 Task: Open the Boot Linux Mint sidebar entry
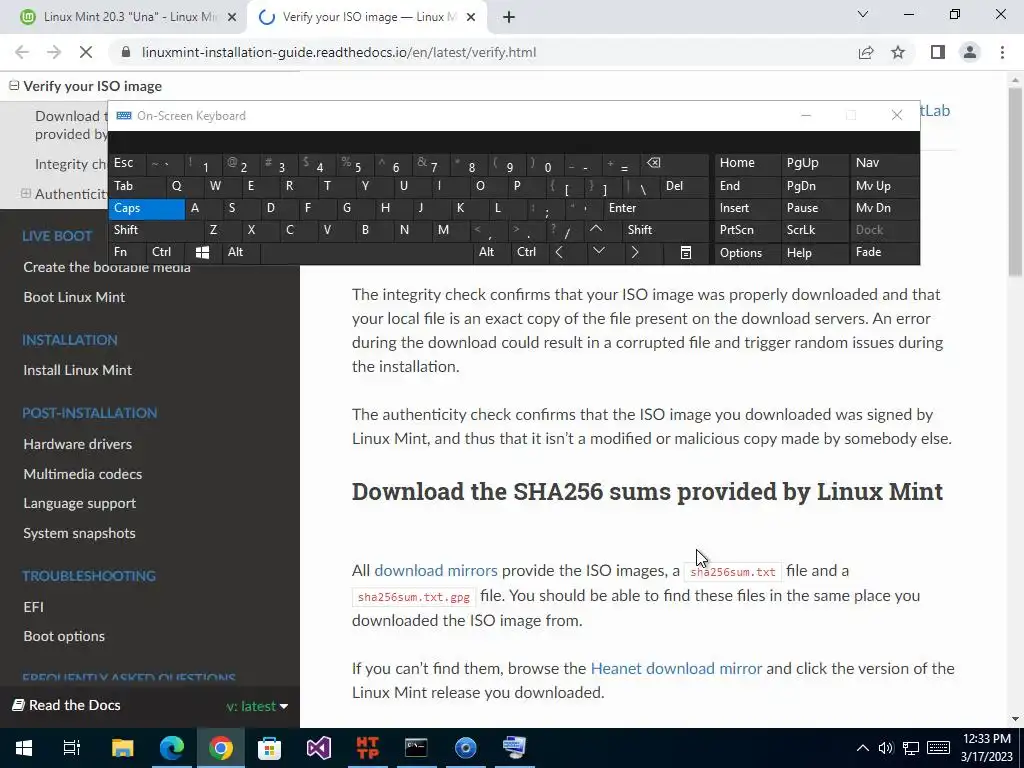(74, 297)
